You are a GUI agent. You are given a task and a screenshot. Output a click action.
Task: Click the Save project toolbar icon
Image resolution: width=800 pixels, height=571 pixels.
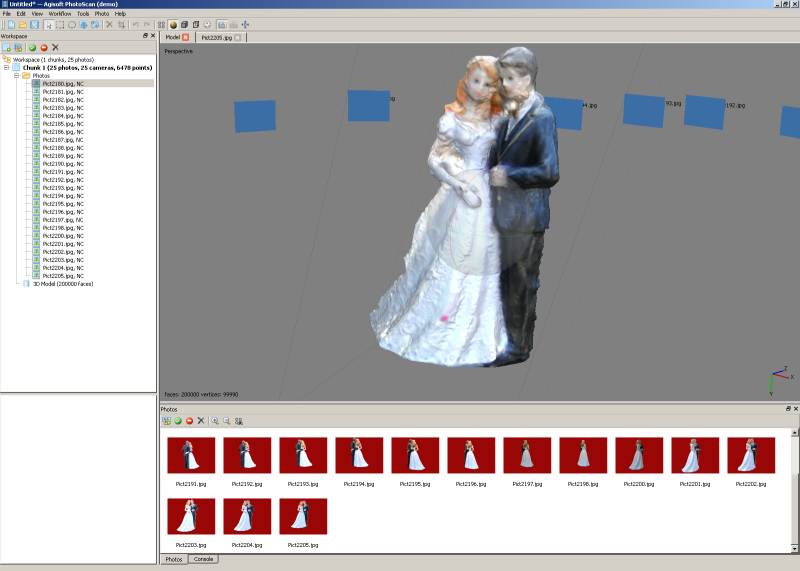(34, 24)
